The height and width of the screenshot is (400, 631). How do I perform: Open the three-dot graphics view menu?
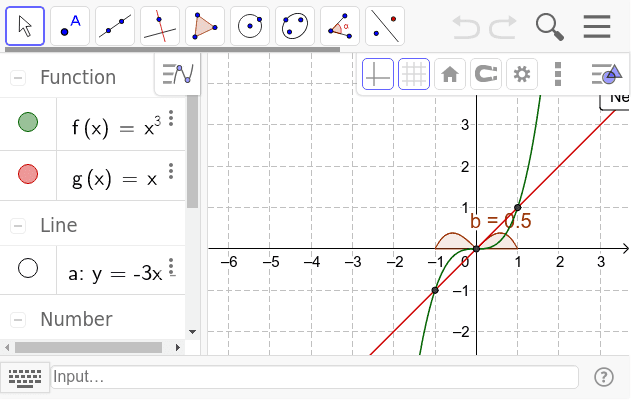(558, 74)
